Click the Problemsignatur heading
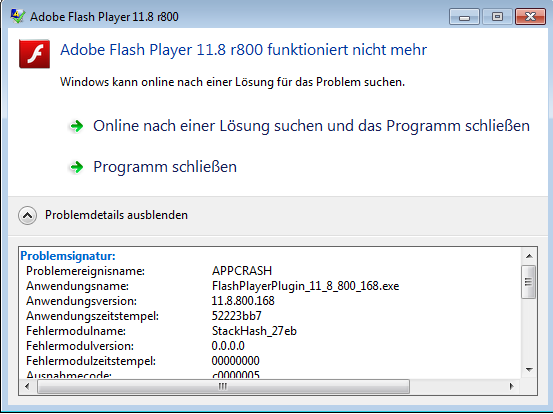Screen dimensions: 553x414 [68, 256]
